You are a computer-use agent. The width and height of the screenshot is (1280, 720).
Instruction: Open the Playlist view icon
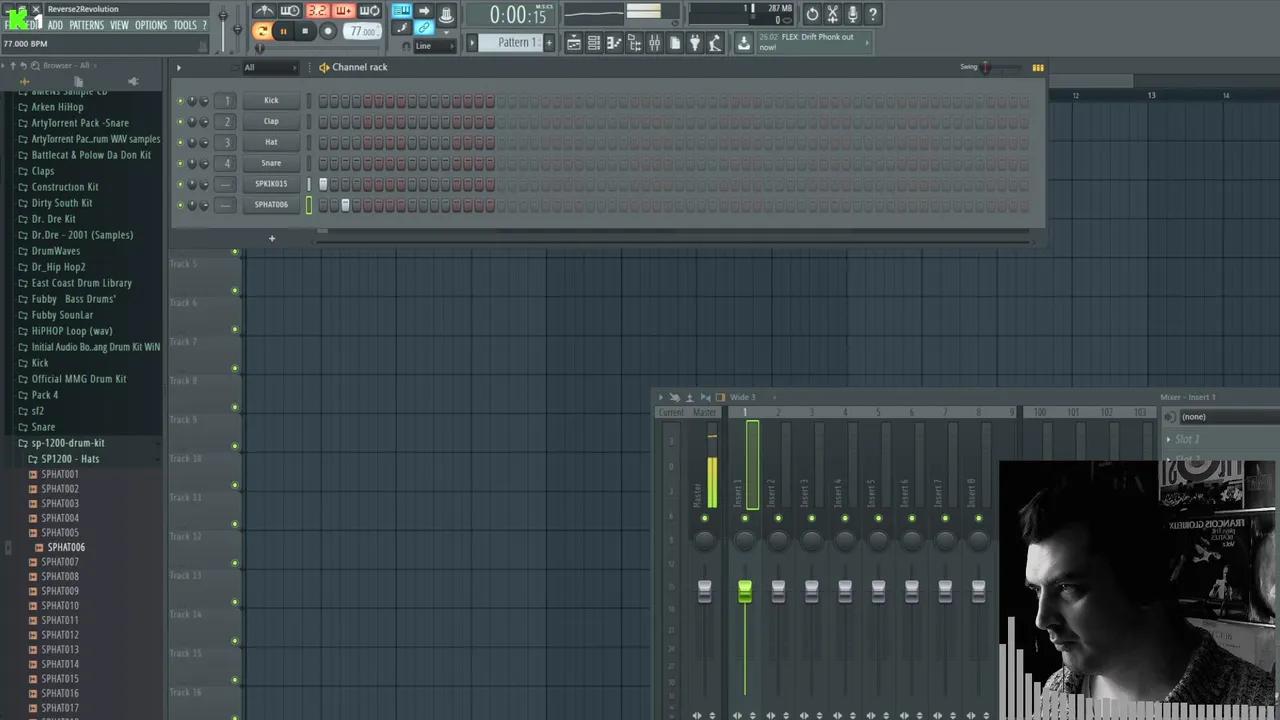pos(574,43)
